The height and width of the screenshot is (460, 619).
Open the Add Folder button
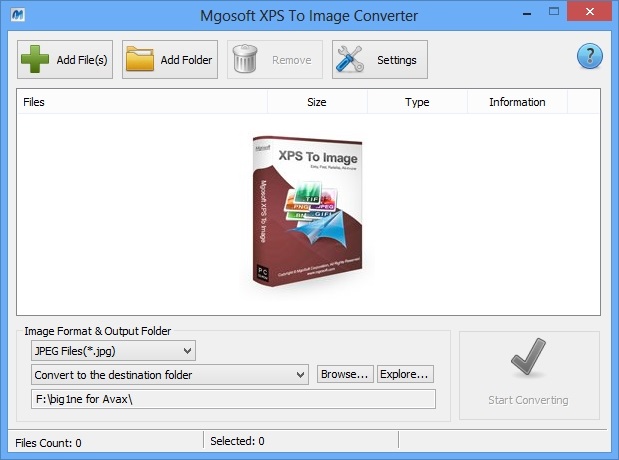point(170,60)
